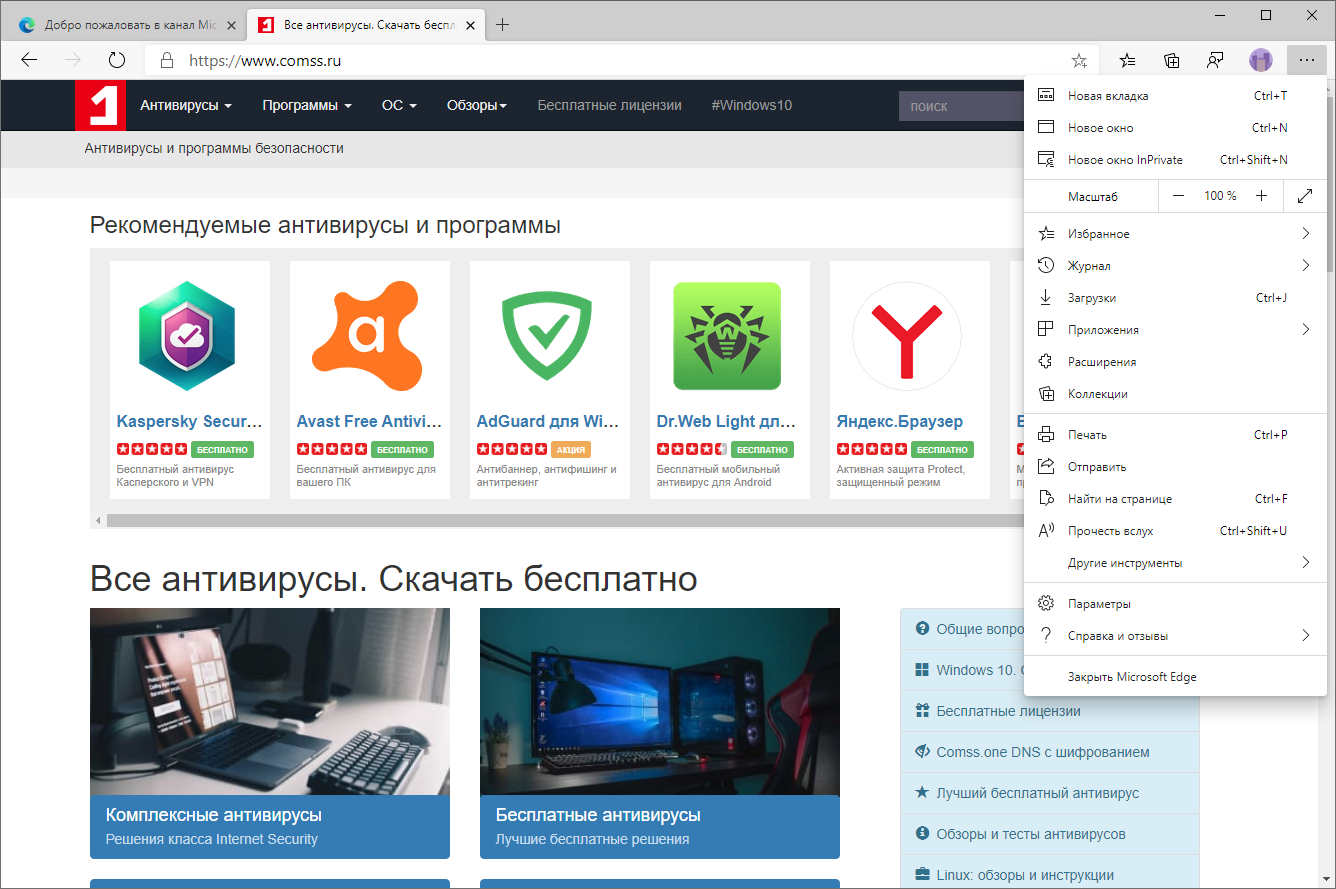The image size is (1336, 889).
Task: Close the three-dot settings menu button
Action: click(1306, 60)
